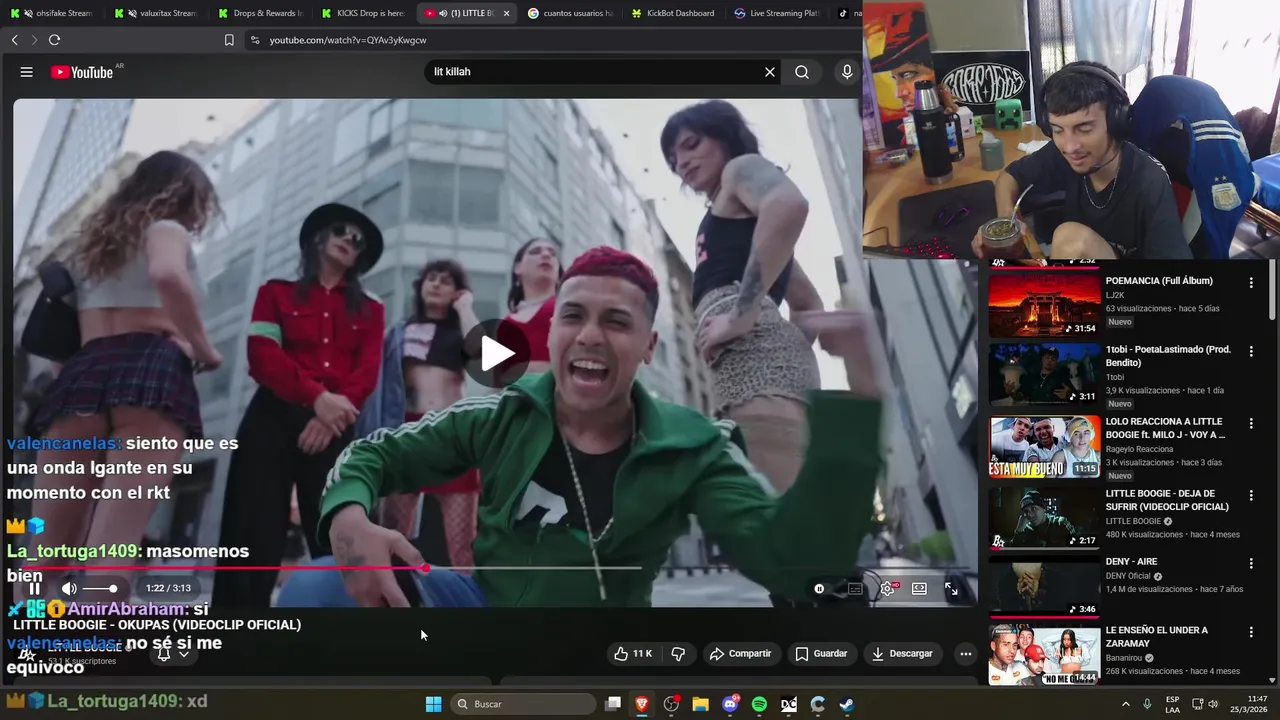Open the Live Streaming Platform tab
The width and height of the screenshot is (1280, 720).
[778, 13]
